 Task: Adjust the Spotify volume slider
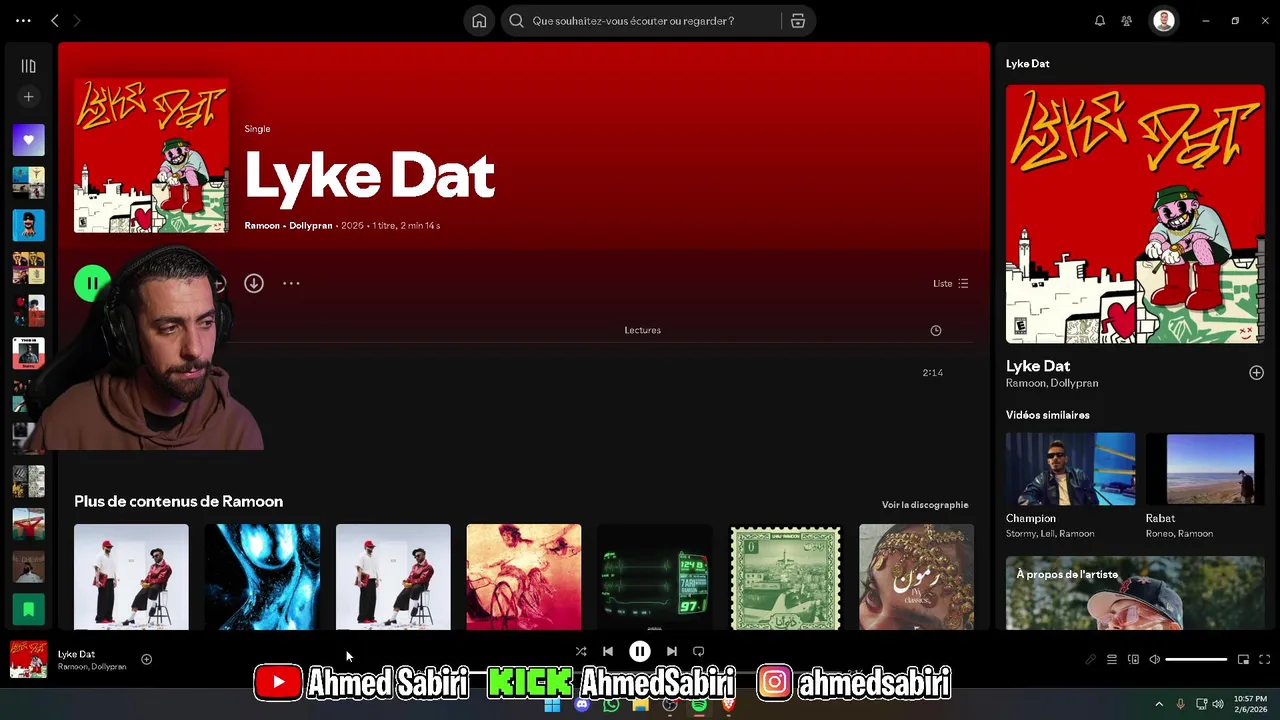click(1196, 660)
